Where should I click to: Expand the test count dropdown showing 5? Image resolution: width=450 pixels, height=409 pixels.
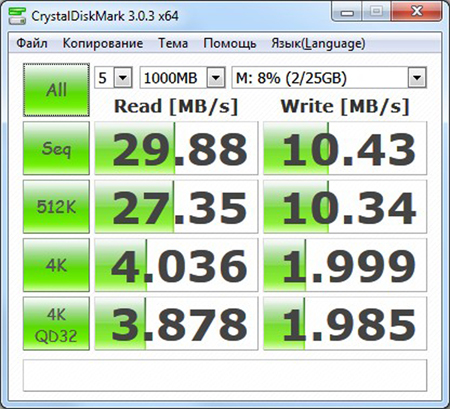pyautogui.click(x=123, y=78)
